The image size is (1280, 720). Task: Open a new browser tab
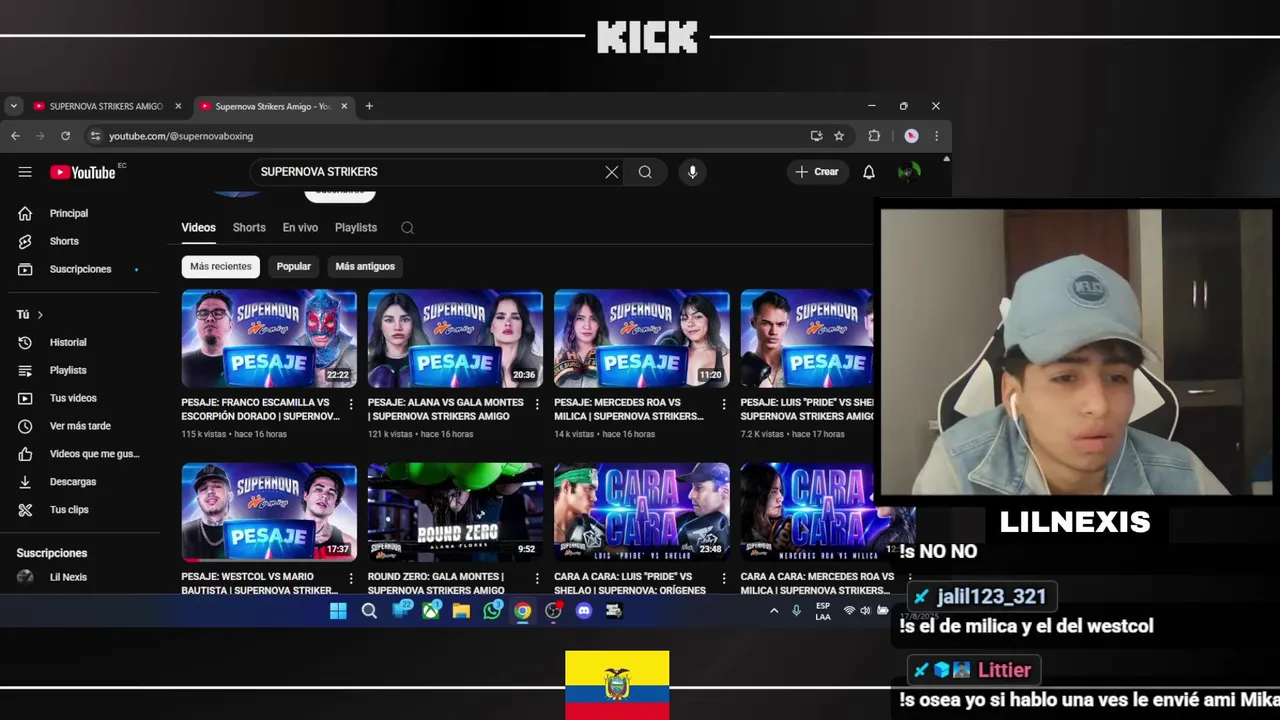[x=369, y=106]
